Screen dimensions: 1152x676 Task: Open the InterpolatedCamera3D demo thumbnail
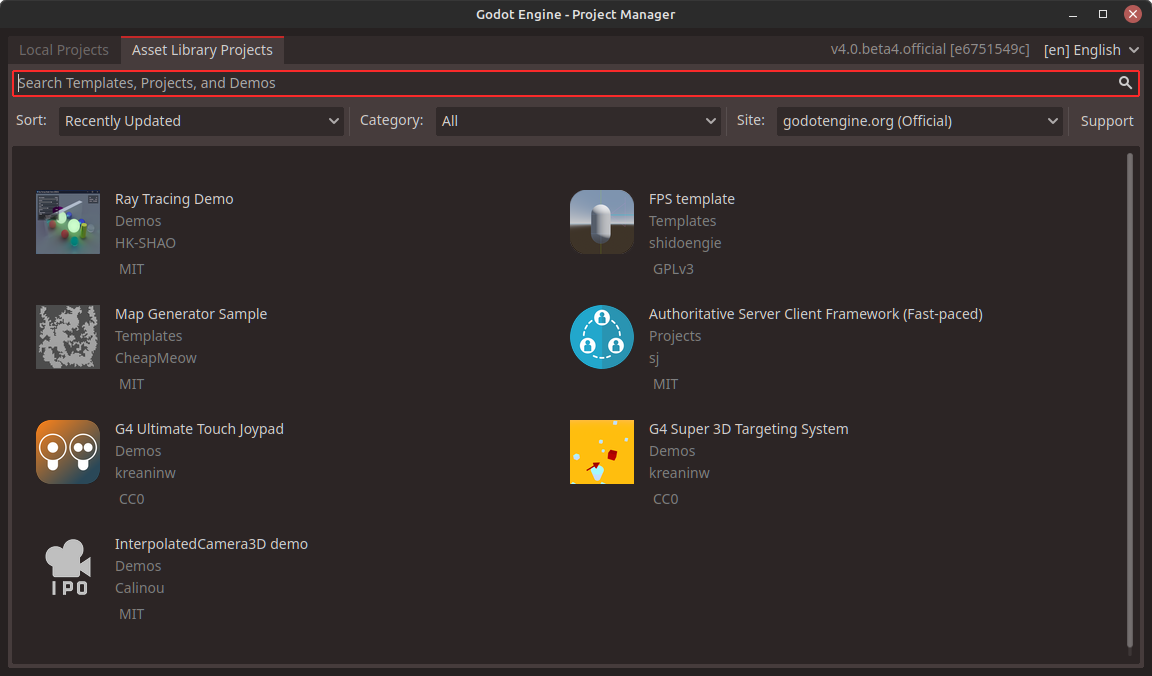pyautogui.click(x=67, y=566)
